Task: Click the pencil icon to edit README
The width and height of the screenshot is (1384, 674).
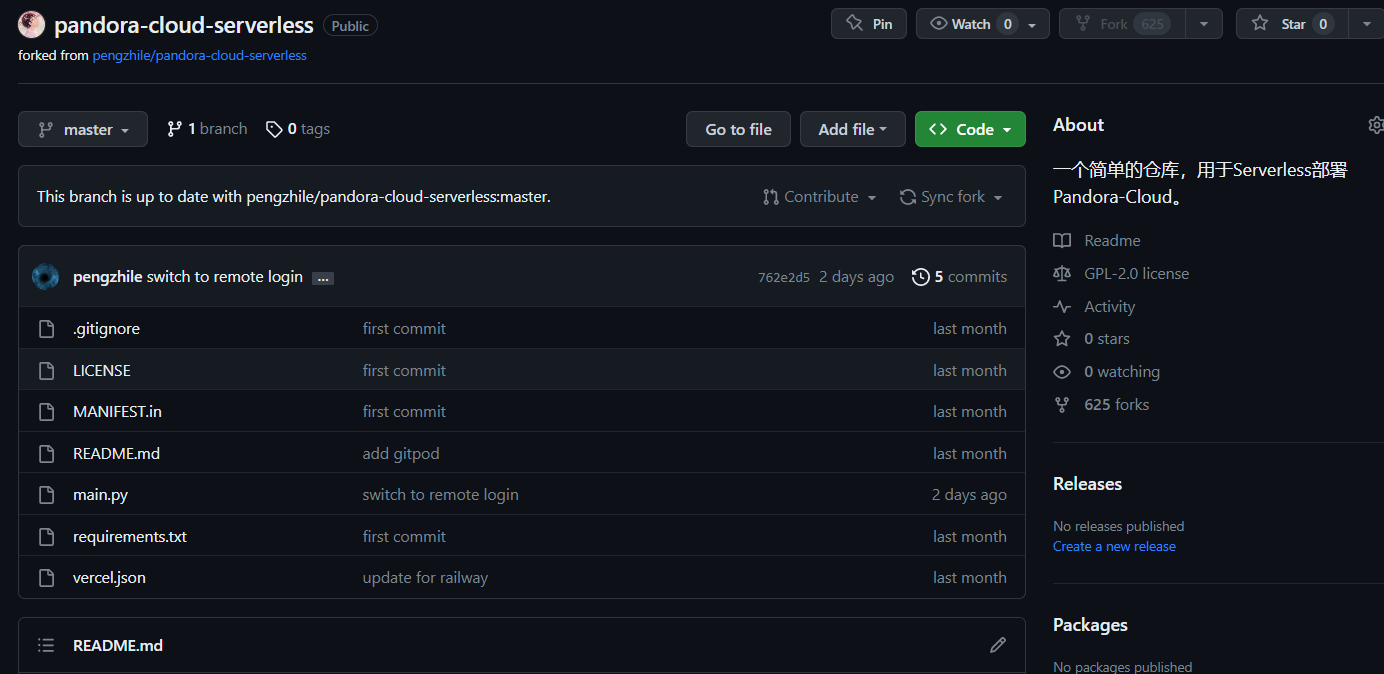Action: pos(997,645)
